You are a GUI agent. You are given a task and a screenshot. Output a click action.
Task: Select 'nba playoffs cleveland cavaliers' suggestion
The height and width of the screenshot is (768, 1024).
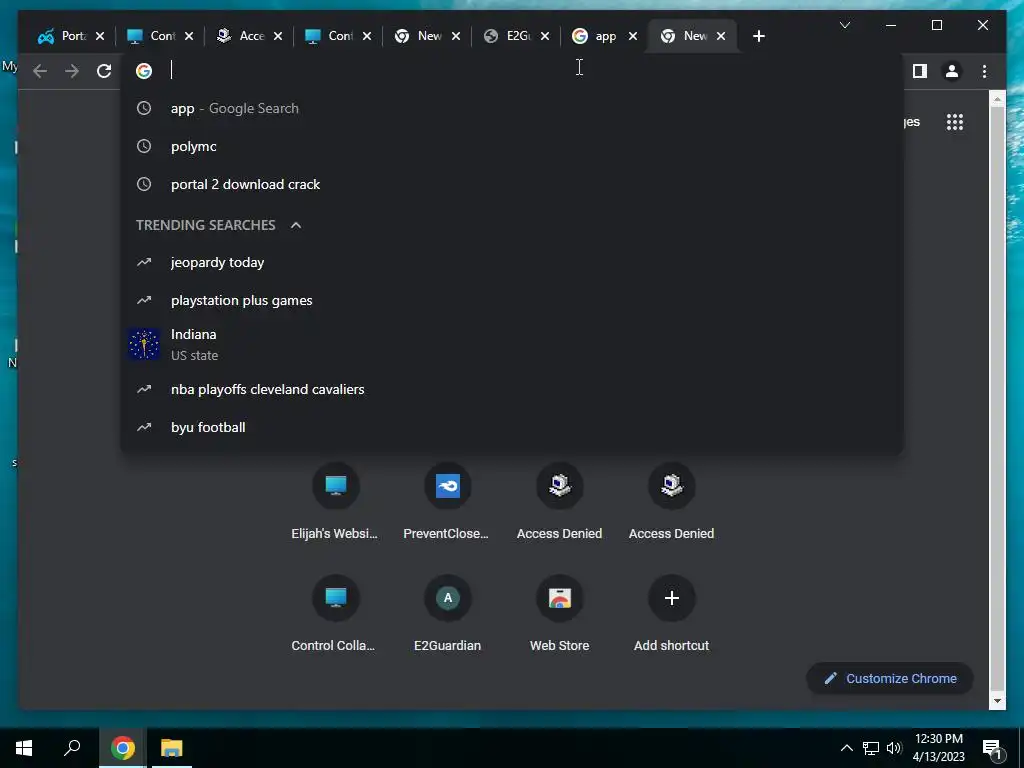[x=512, y=389]
